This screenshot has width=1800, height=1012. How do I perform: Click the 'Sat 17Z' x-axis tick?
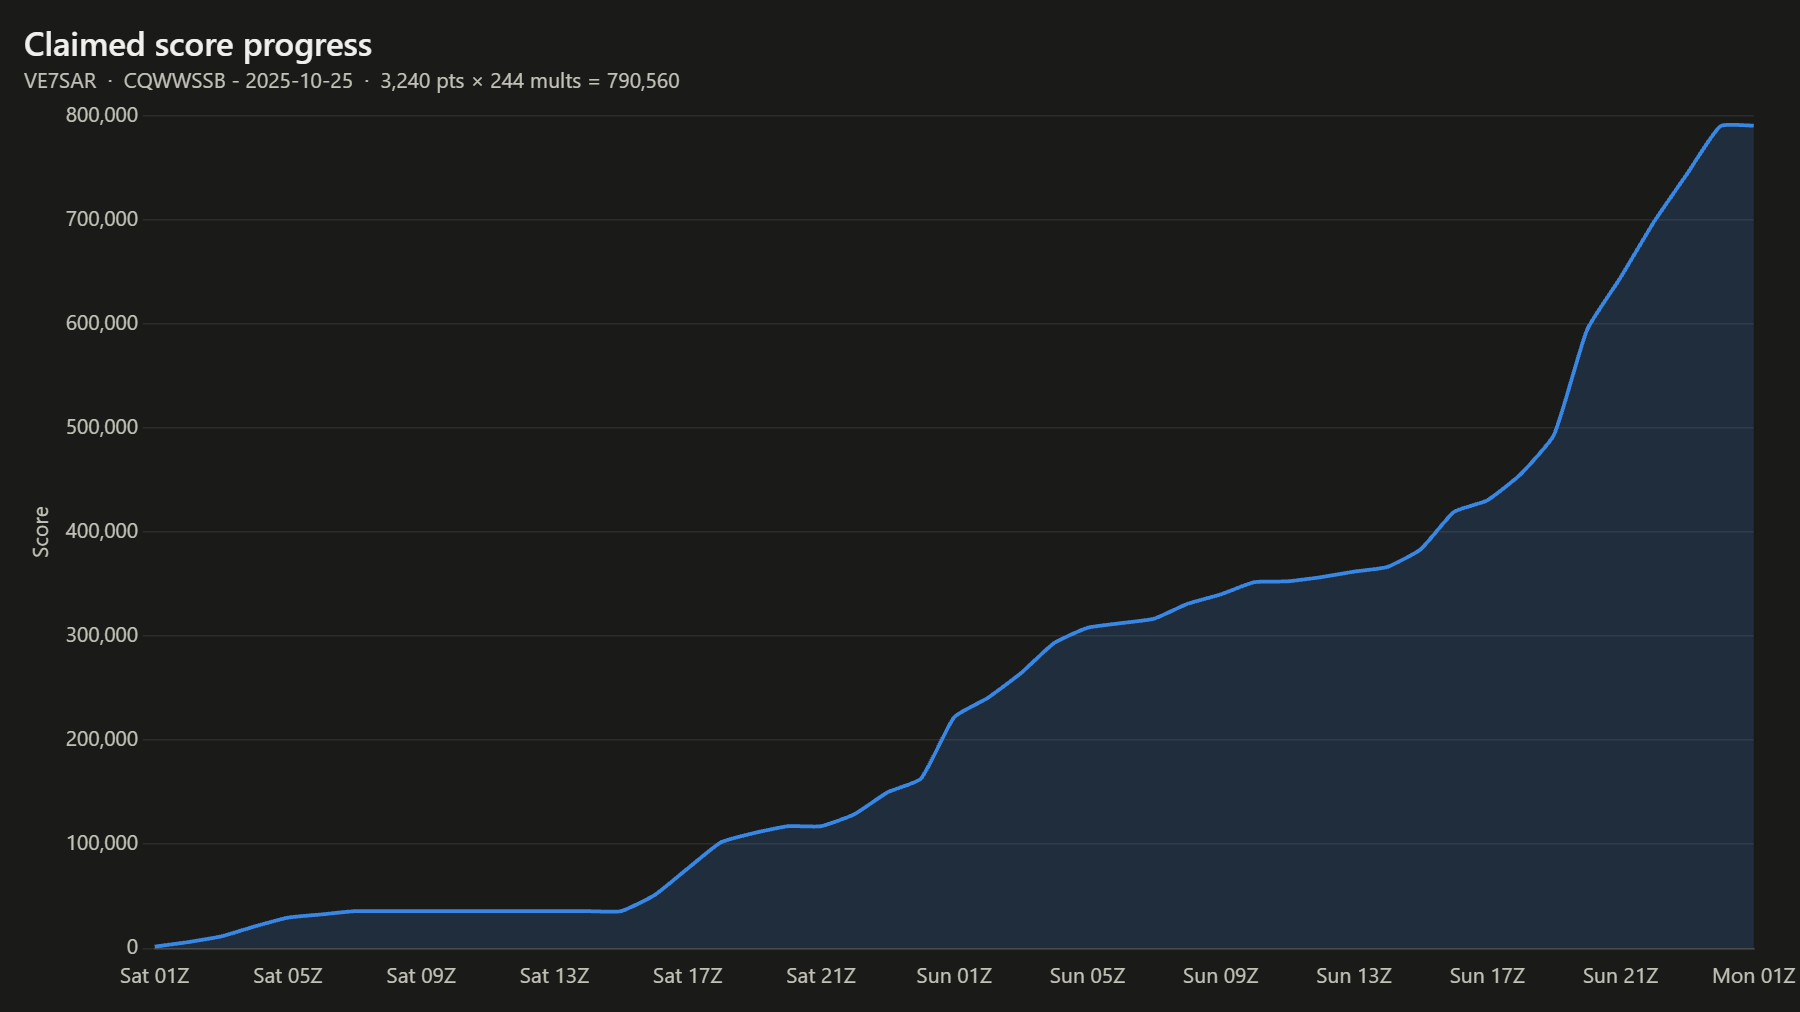tap(688, 976)
